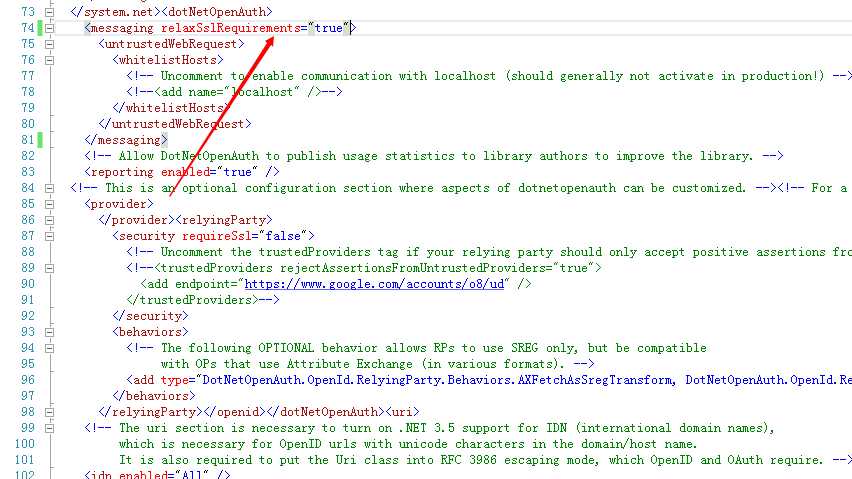Click the closing whitelistHosts tag

click(171, 108)
